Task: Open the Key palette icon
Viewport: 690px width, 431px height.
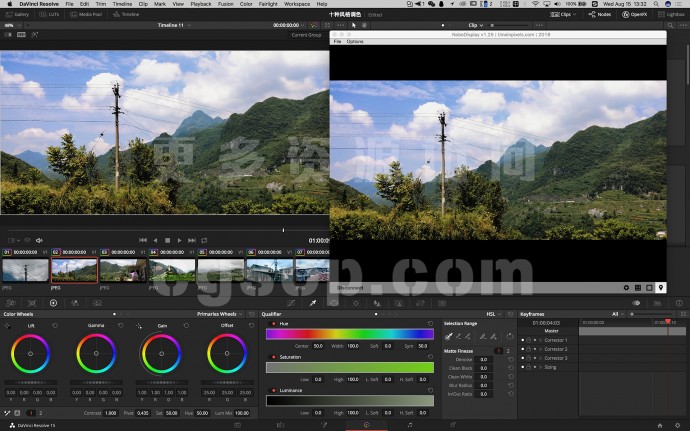Action: (x=399, y=303)
